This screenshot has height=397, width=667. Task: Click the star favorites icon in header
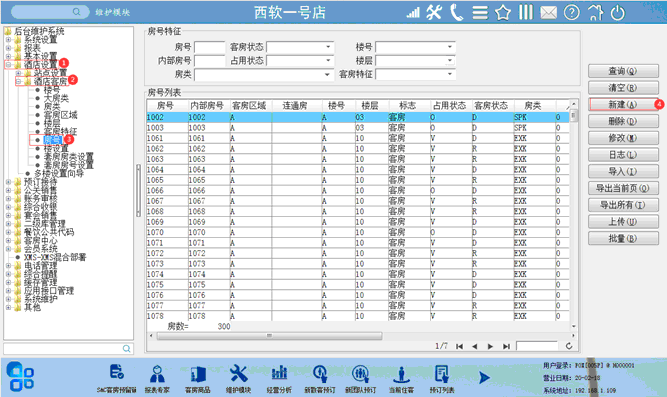[x=502, y=12]
